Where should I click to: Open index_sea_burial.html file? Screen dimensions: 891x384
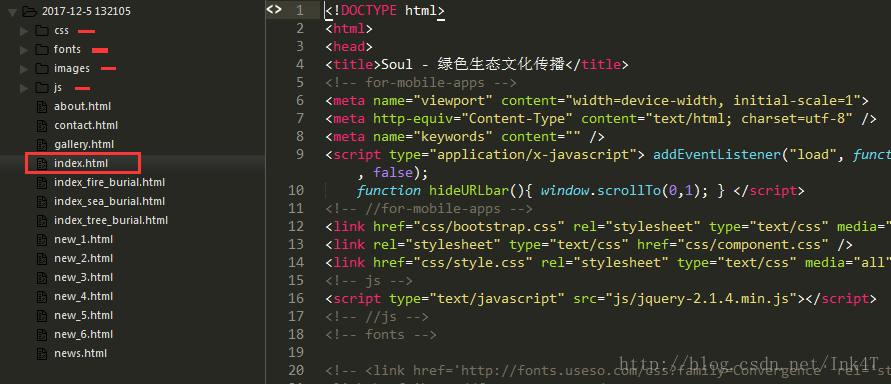(x=109, y=201)
